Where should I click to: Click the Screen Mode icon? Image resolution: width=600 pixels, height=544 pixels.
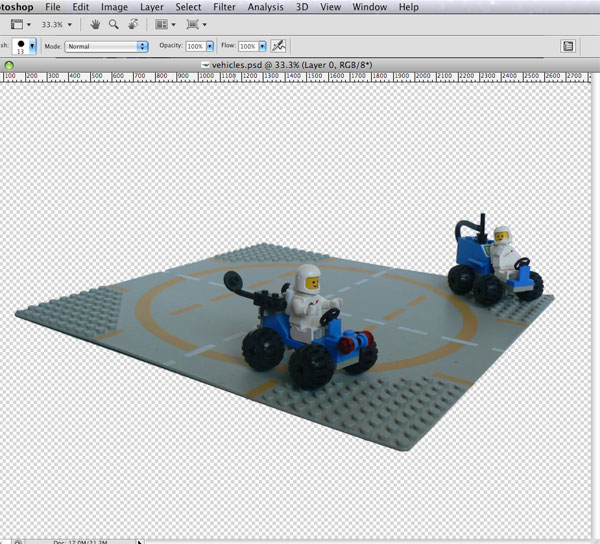192,24
